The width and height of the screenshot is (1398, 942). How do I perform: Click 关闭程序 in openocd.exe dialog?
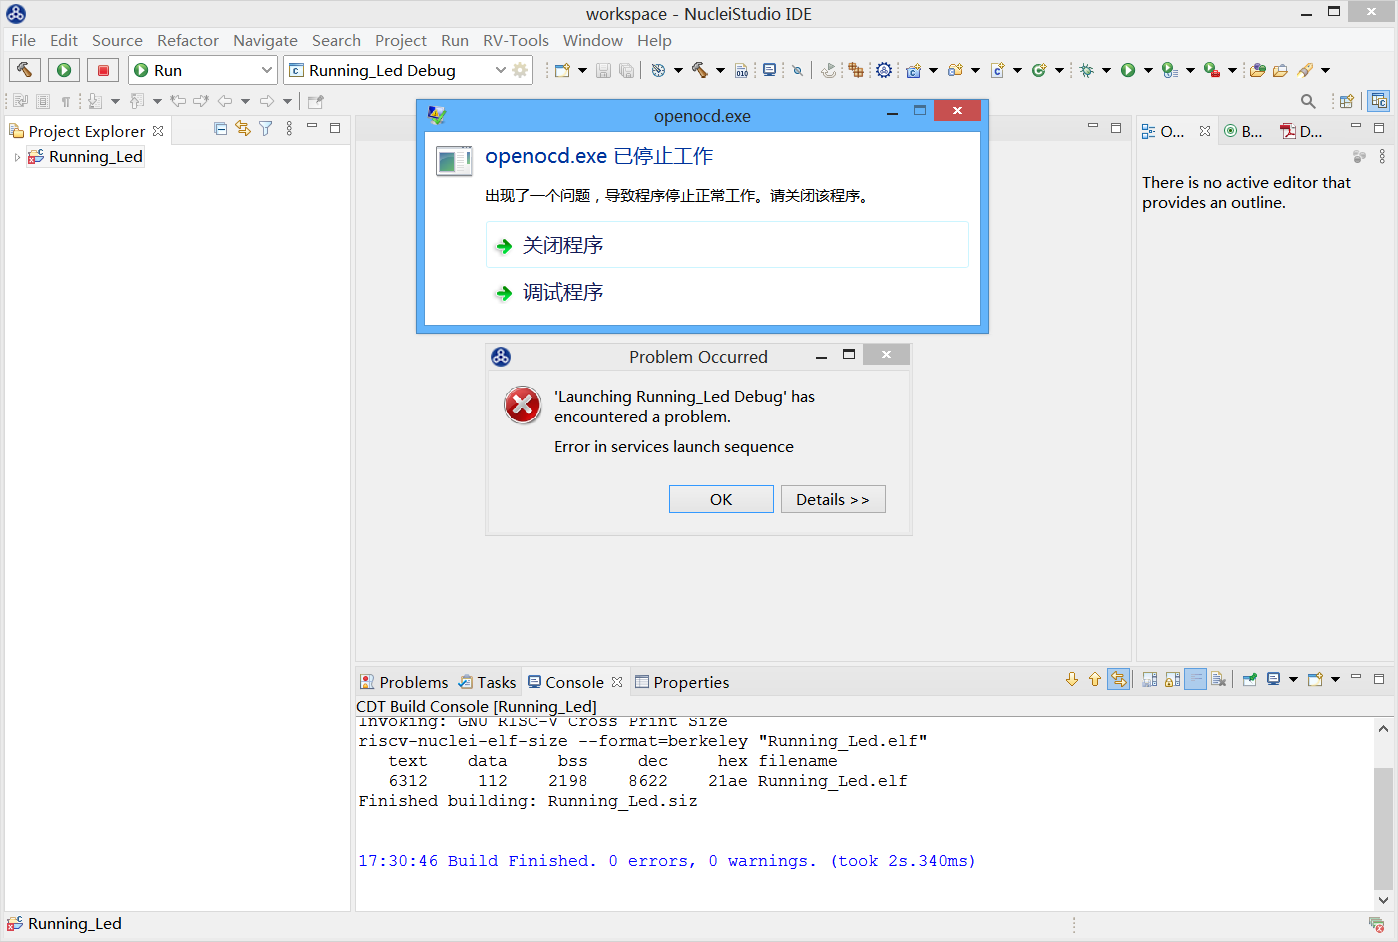(727, 245)
